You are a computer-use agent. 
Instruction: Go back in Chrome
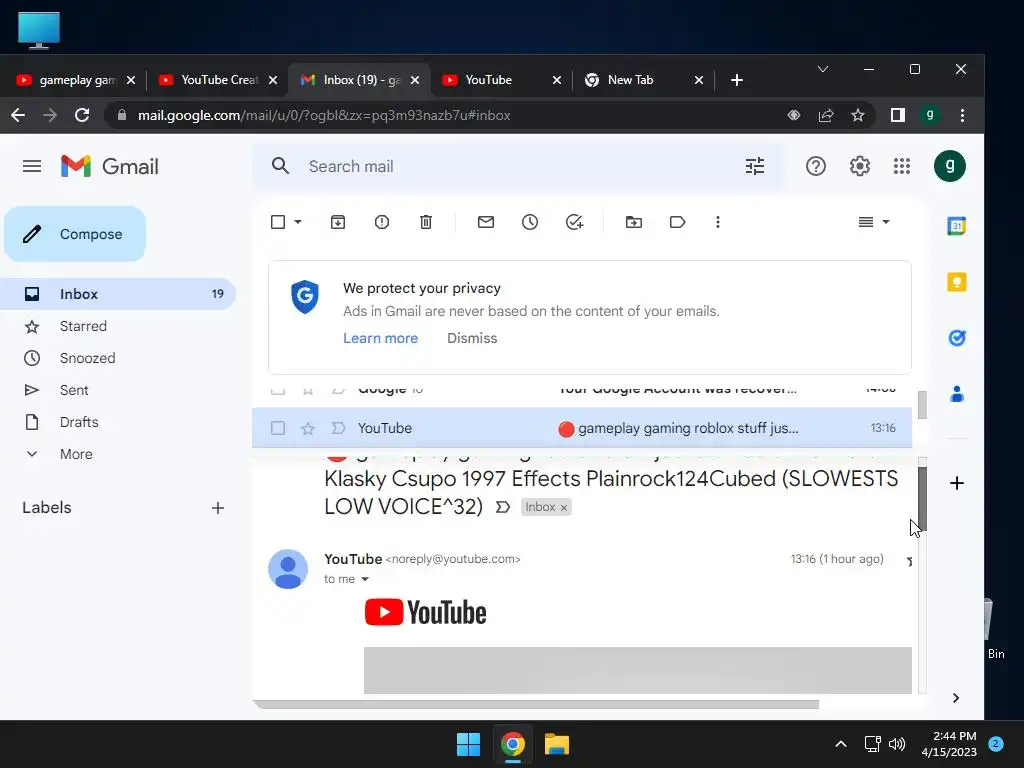18,115
